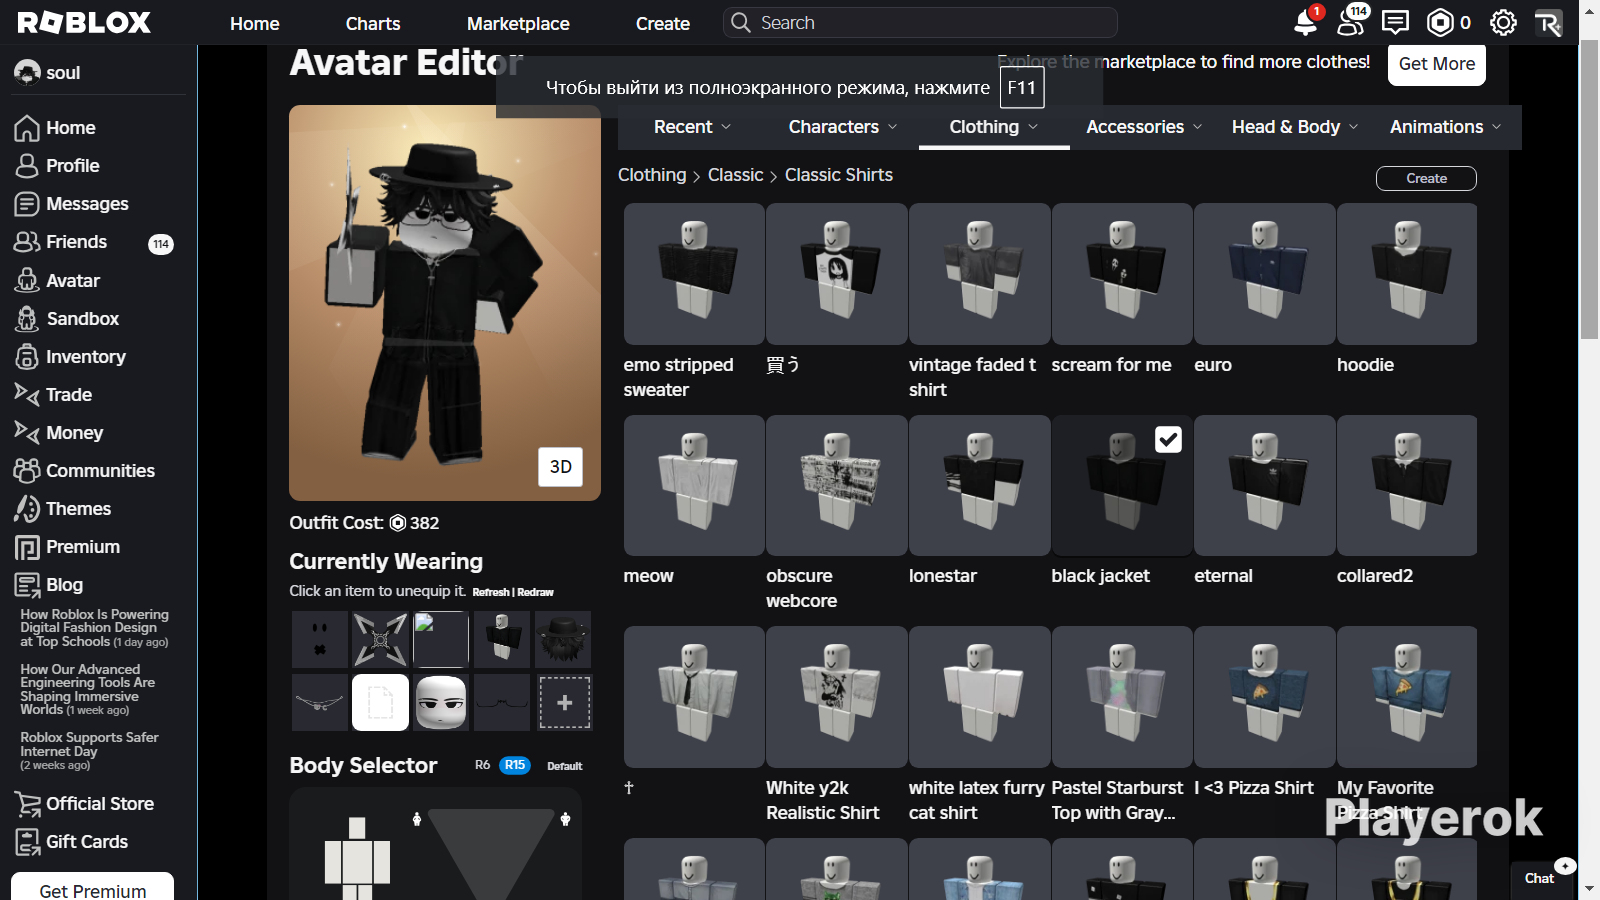This screenshot has height=900, width=1600.
Task: Select the vintage faded t shirt thumbnail
Action: pos(979,274)
